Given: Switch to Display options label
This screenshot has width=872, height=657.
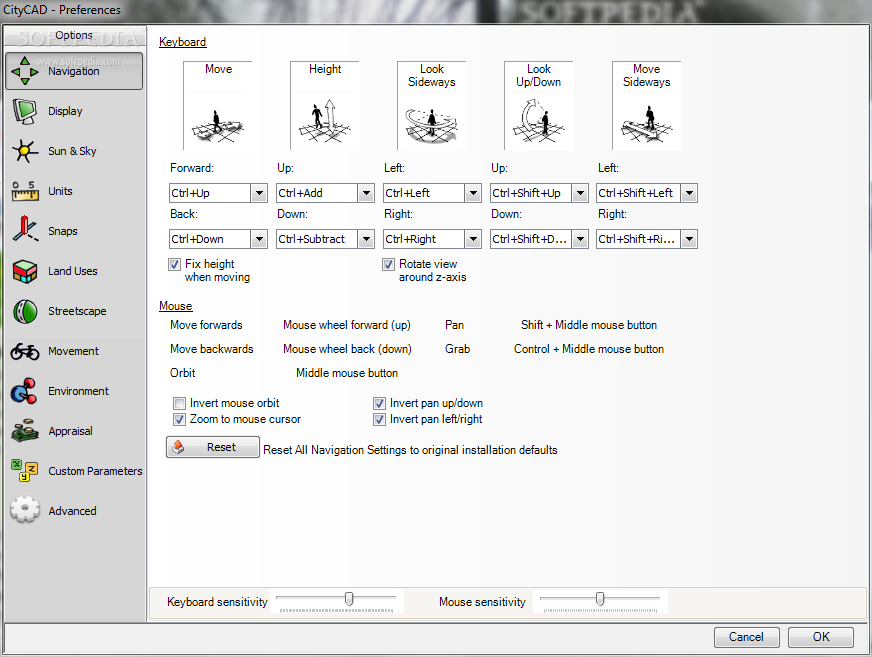Looking at the screenshot, I should click(65, 111).
